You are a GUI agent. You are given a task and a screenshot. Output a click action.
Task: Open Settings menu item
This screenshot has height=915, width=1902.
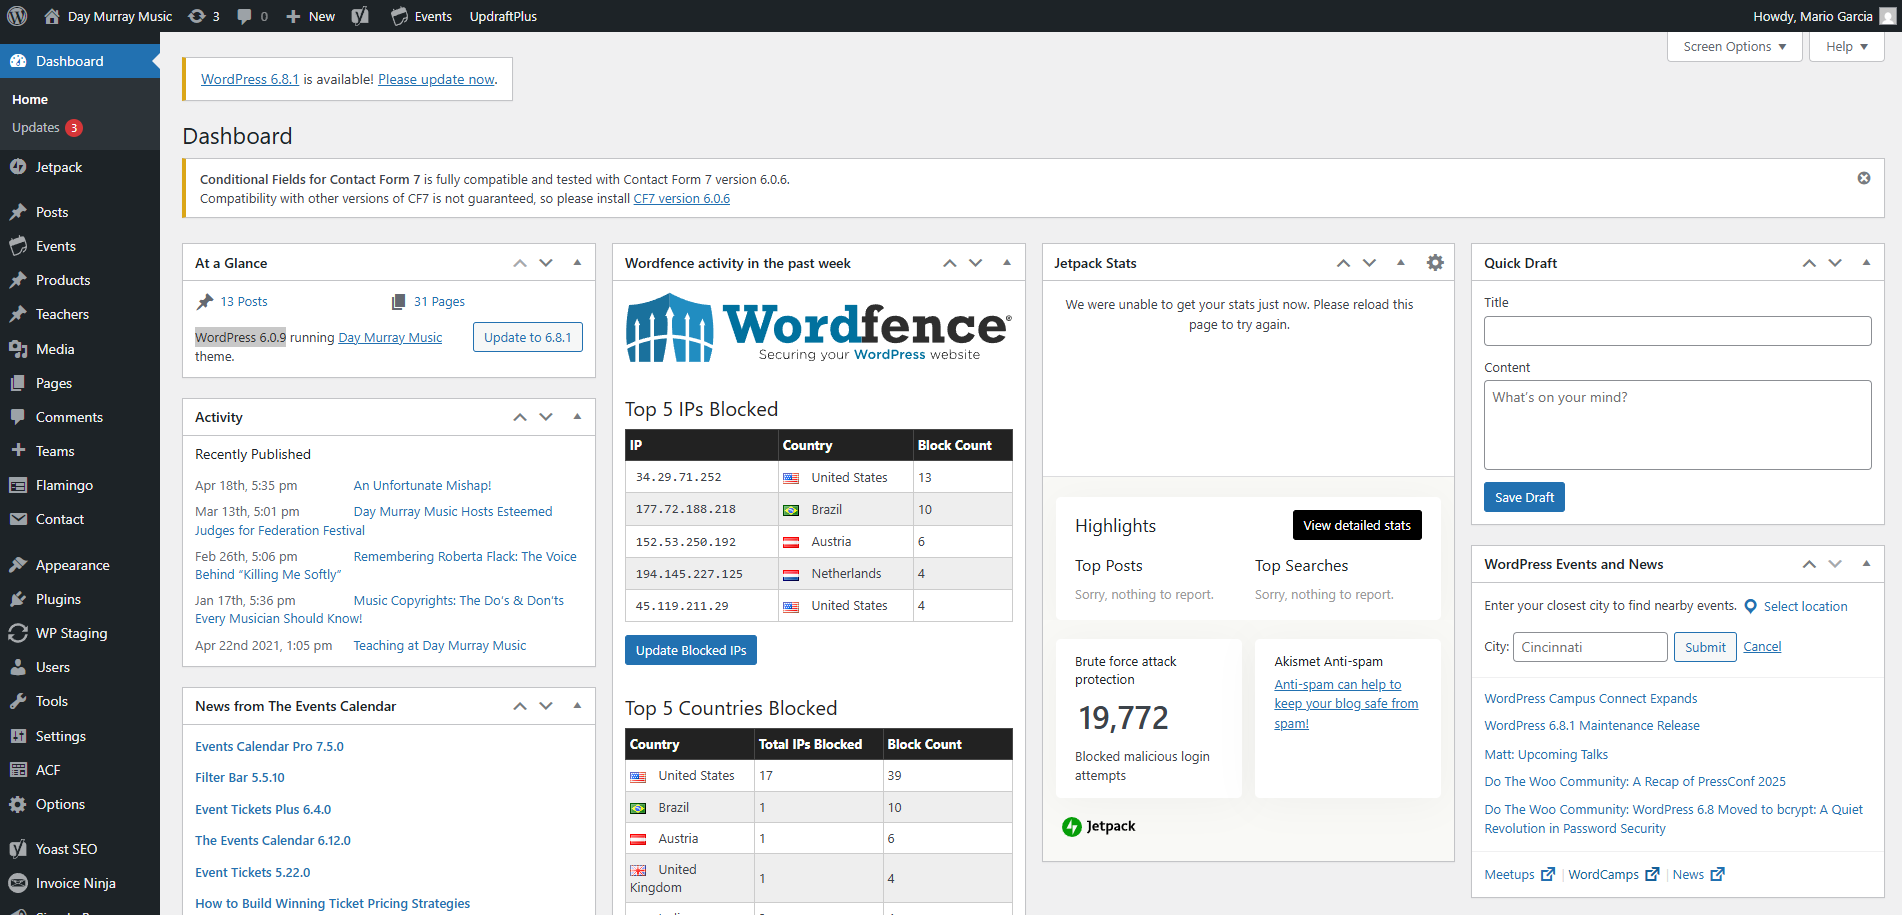tap(80, 736)
